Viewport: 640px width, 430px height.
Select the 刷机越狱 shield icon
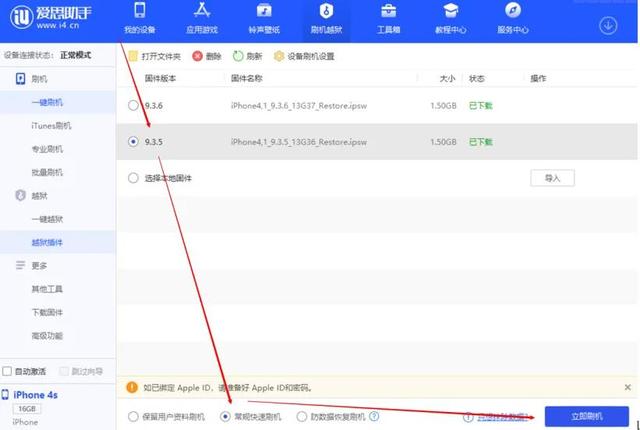(326, 11)
